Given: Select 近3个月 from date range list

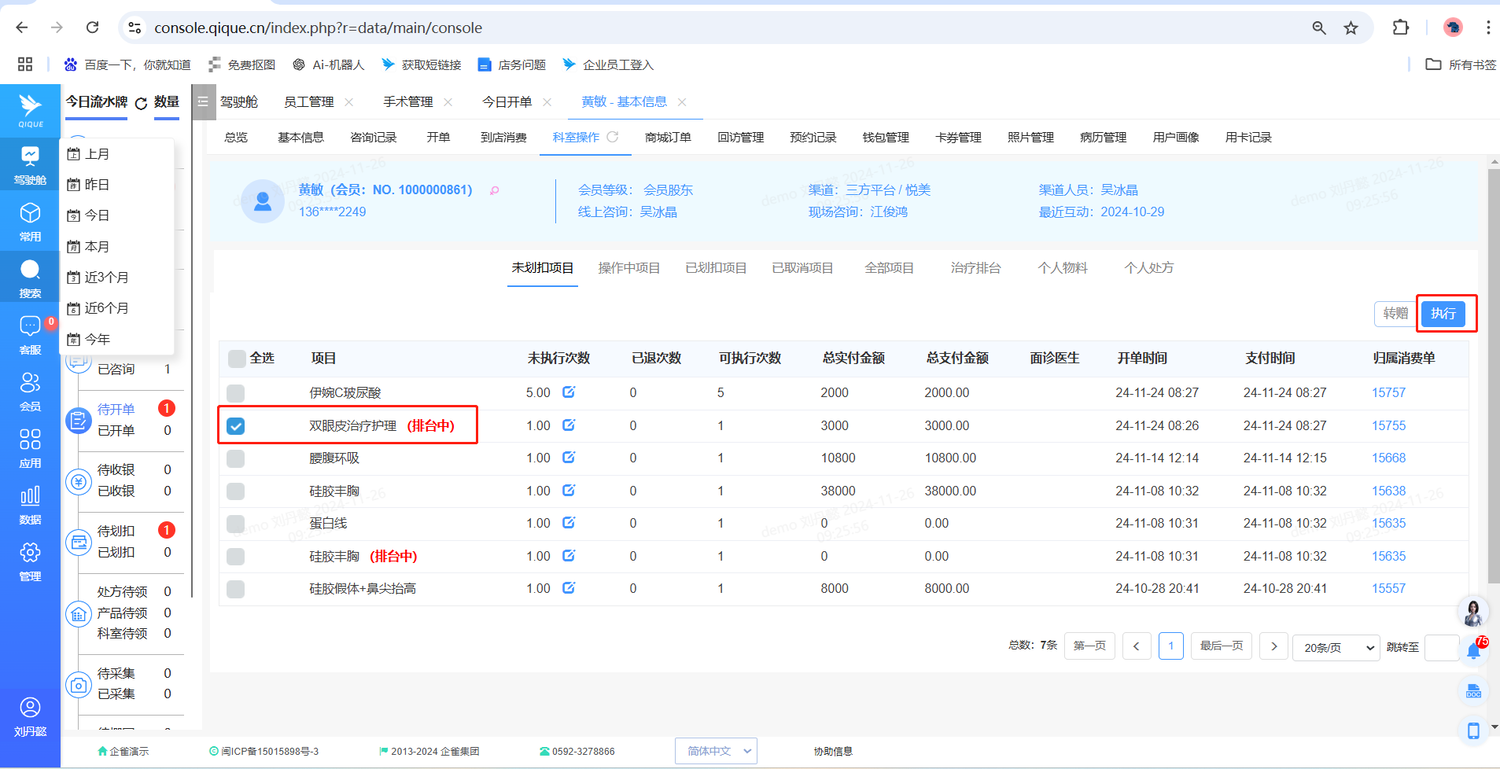Looking at the screenshot, I should pos(106,277).
